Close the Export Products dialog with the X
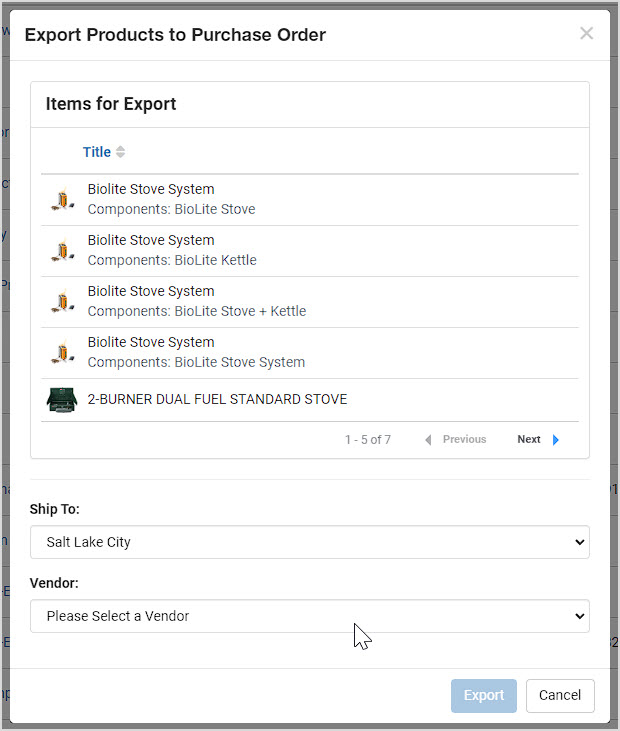Screen dimensions: 620x731 (x=586, y=34)
